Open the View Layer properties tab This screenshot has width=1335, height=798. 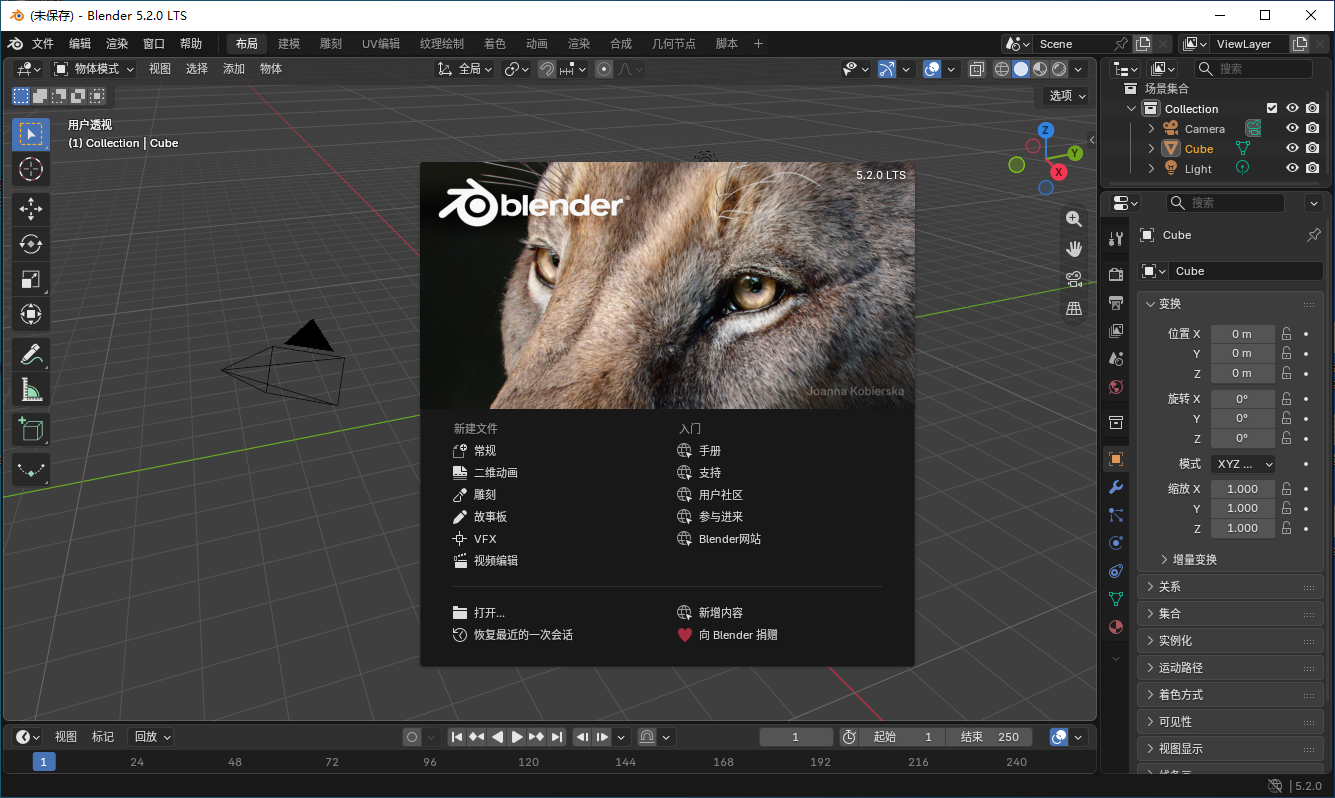pos(1117,330)
